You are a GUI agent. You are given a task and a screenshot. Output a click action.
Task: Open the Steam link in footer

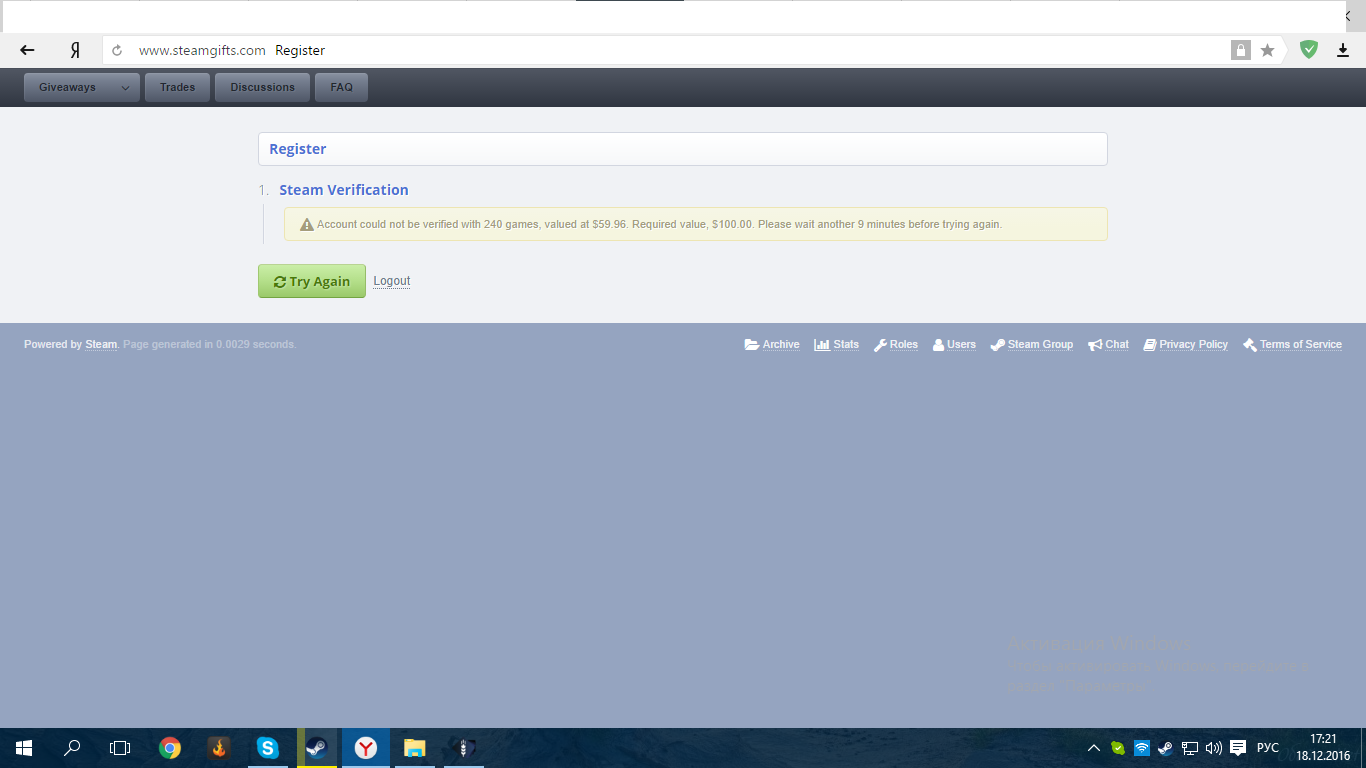(101, 344)
